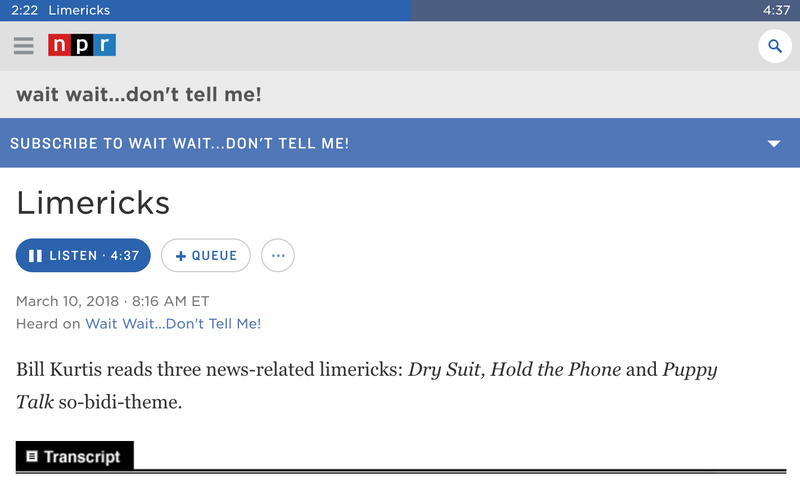Pause playback using the Listen pause icon
Image resolution: width=800 pixels, height=497 pixels.
(35, 256)
